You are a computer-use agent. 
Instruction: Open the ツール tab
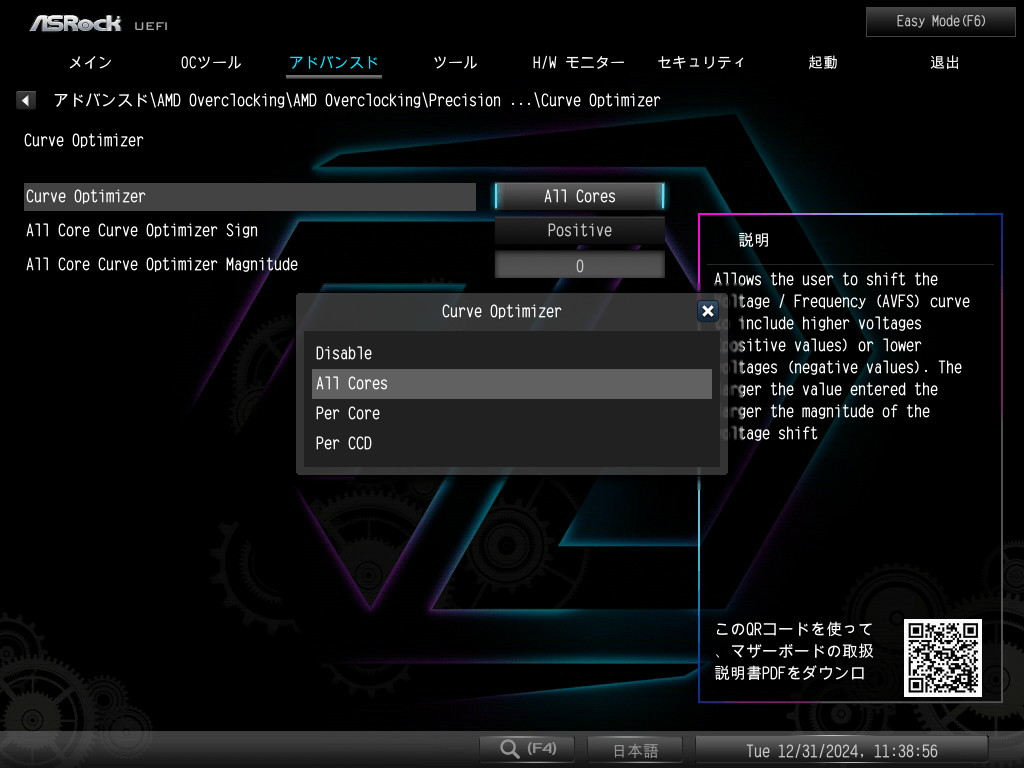[455, 63]
